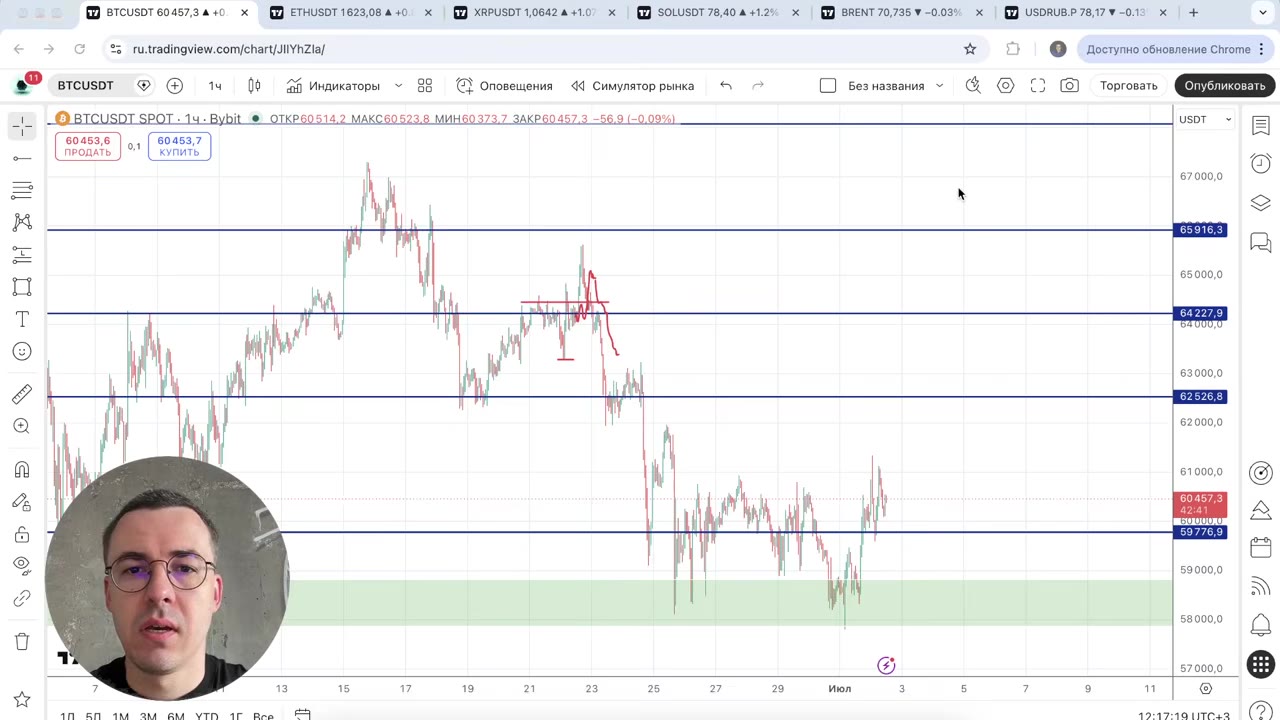Click the Торговать button

(1128, 86)
